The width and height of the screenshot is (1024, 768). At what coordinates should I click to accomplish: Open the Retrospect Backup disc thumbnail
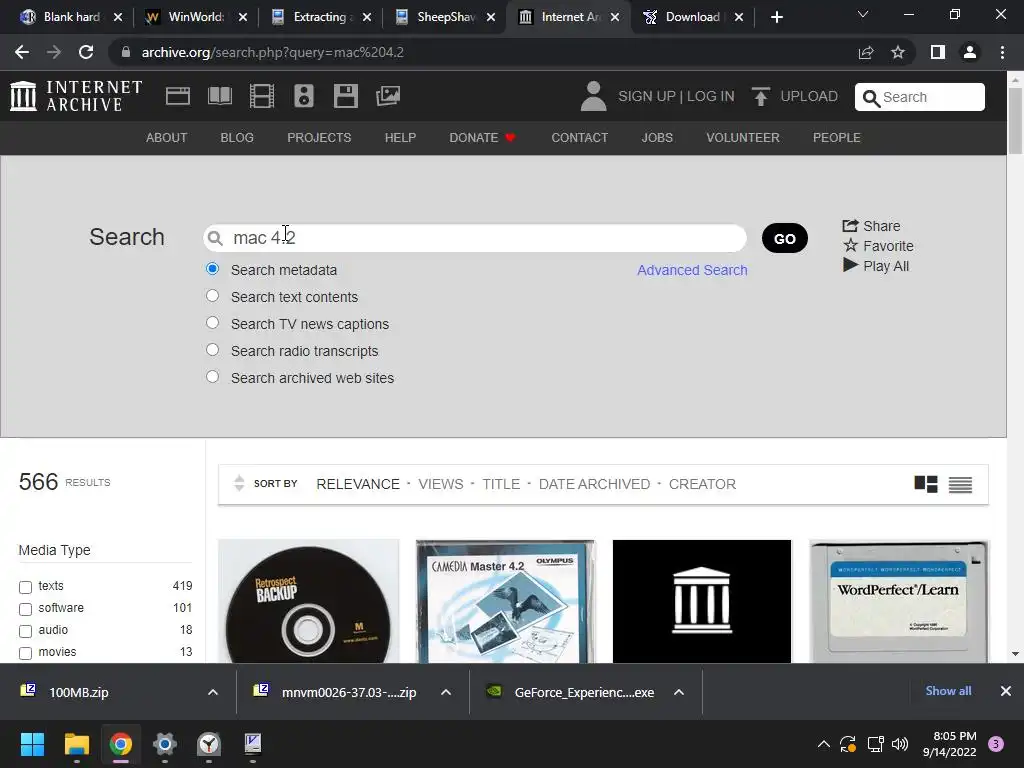308,601
